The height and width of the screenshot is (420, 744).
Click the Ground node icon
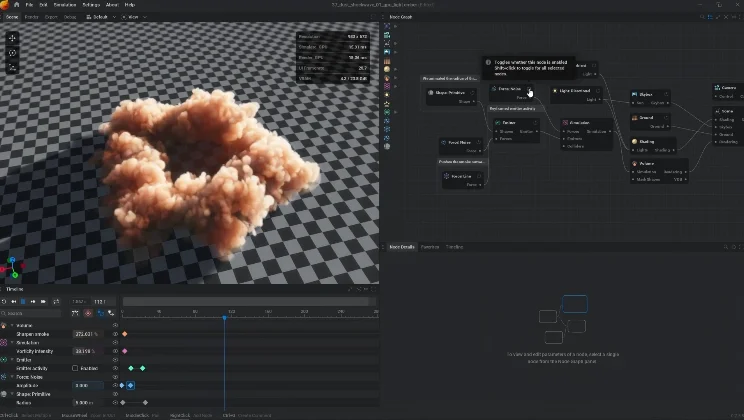634,118
